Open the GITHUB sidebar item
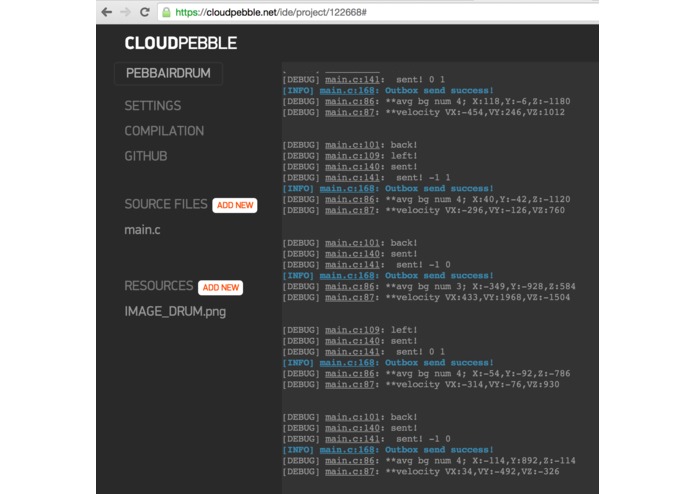Screen dimensions: 695x494 click(146, 156)
